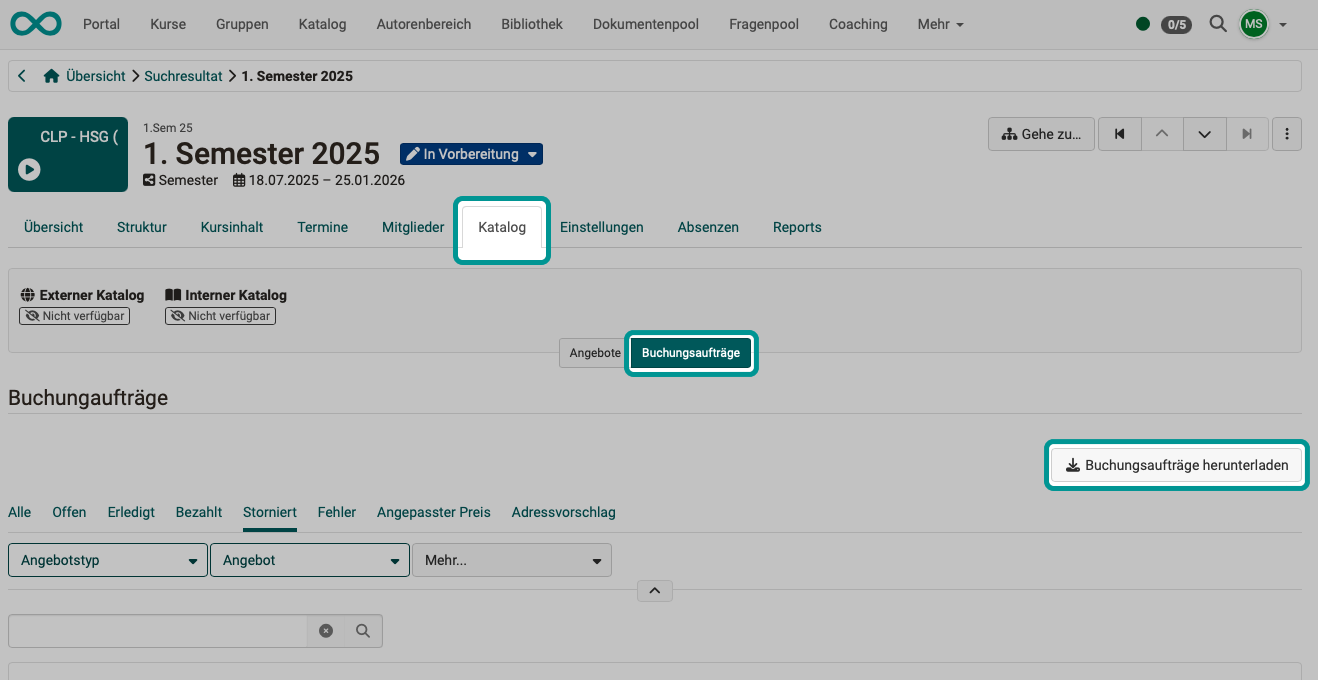Open the global search magnifier icon
The height and width of the screenshot is (680, 1318).
pos(1218,23)
